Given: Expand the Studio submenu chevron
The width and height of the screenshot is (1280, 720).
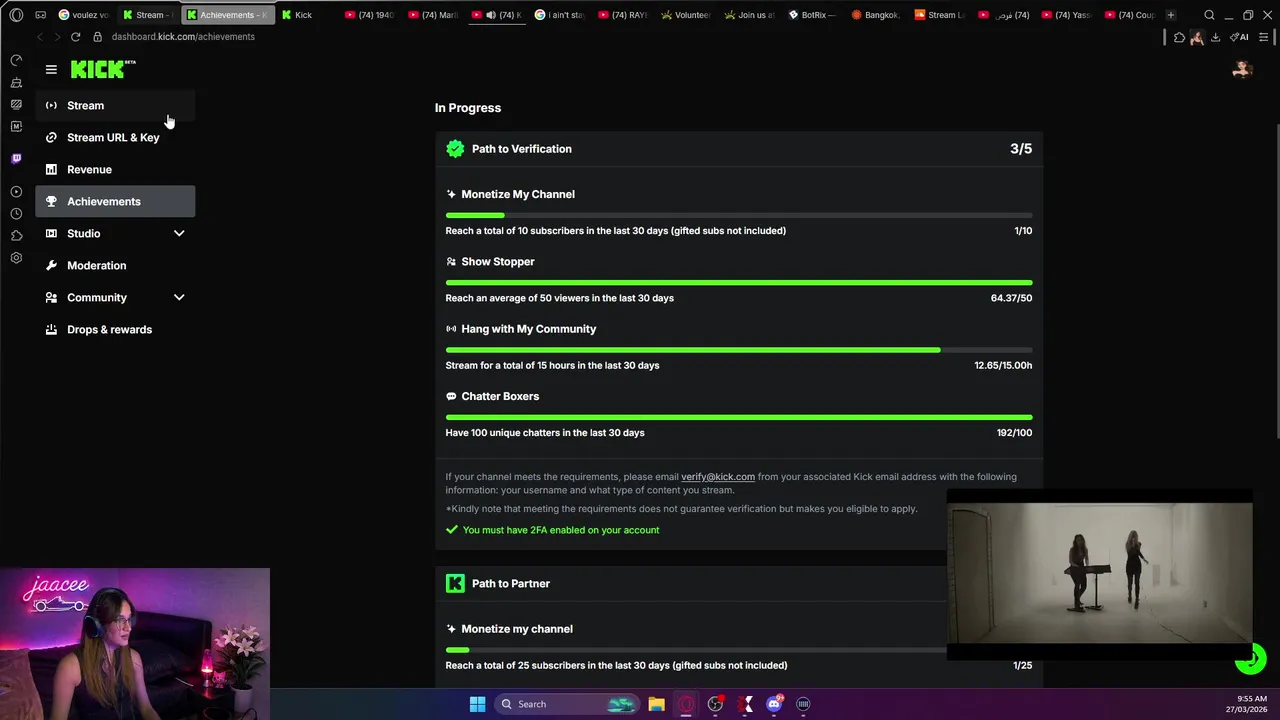Looking at the screenshot, I should [x=179, y=233].
